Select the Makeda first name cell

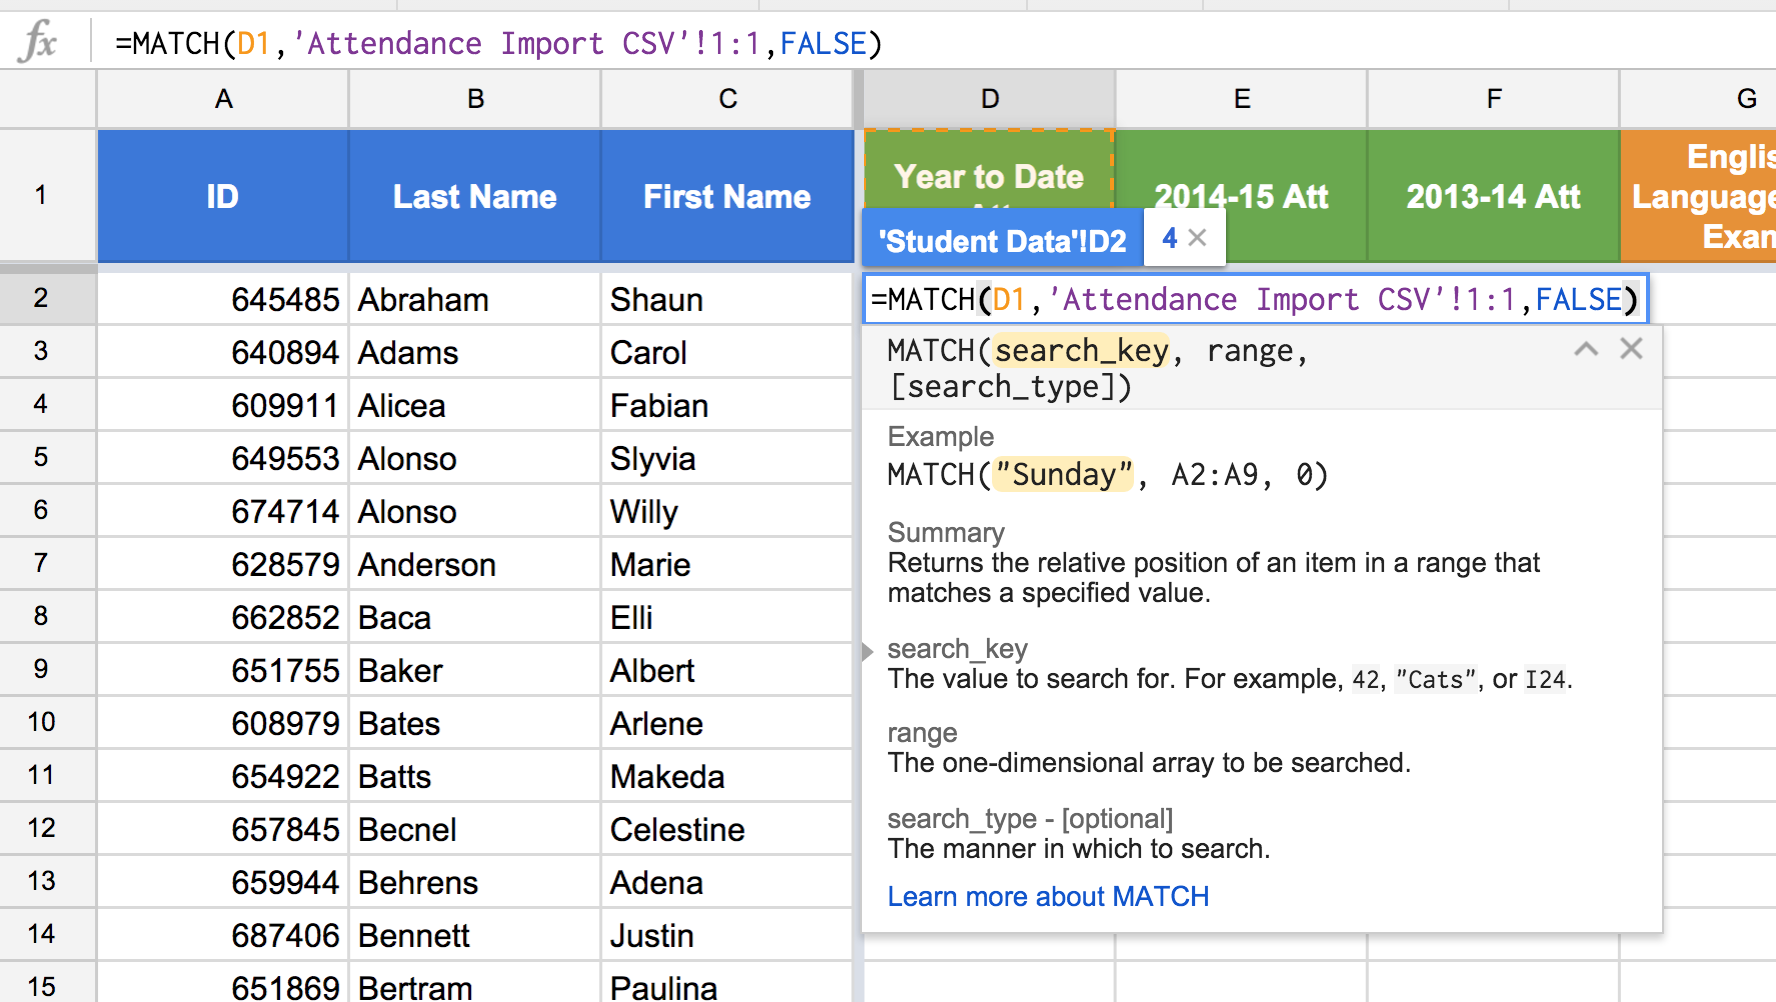[x=727, y=776]
